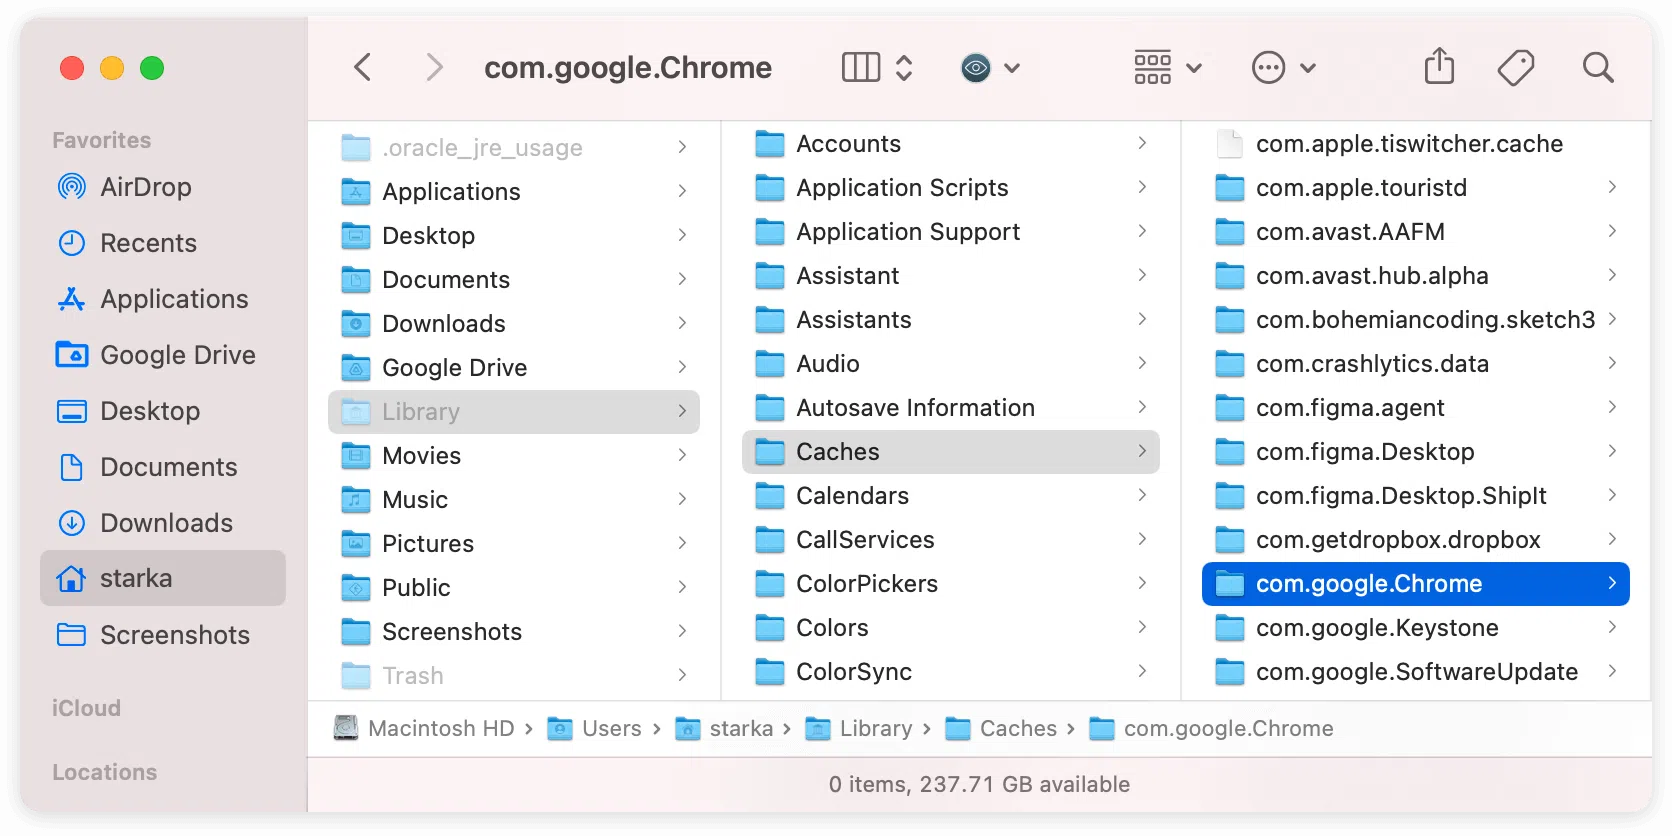Screen dimensions: 1672x836
Task: Select the Downloads folder in first column
Action: pos(443,324)
